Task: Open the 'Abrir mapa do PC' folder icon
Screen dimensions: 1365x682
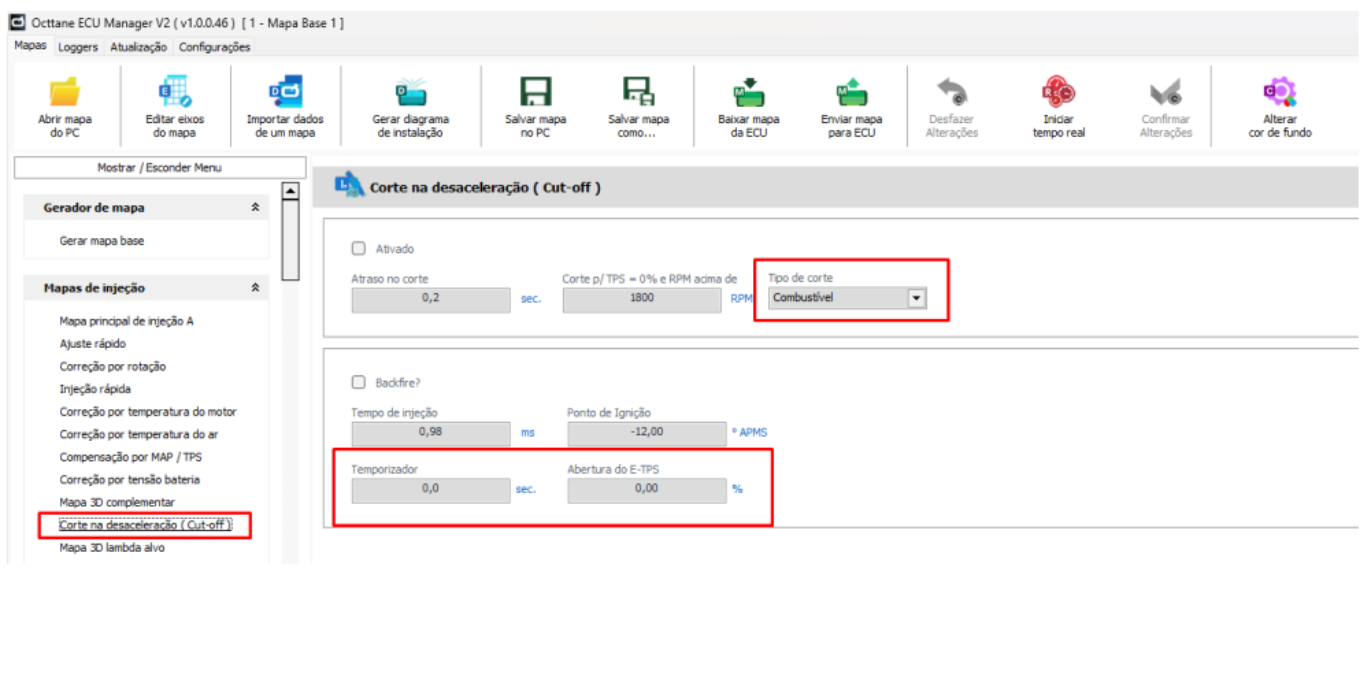Action: 64,93
